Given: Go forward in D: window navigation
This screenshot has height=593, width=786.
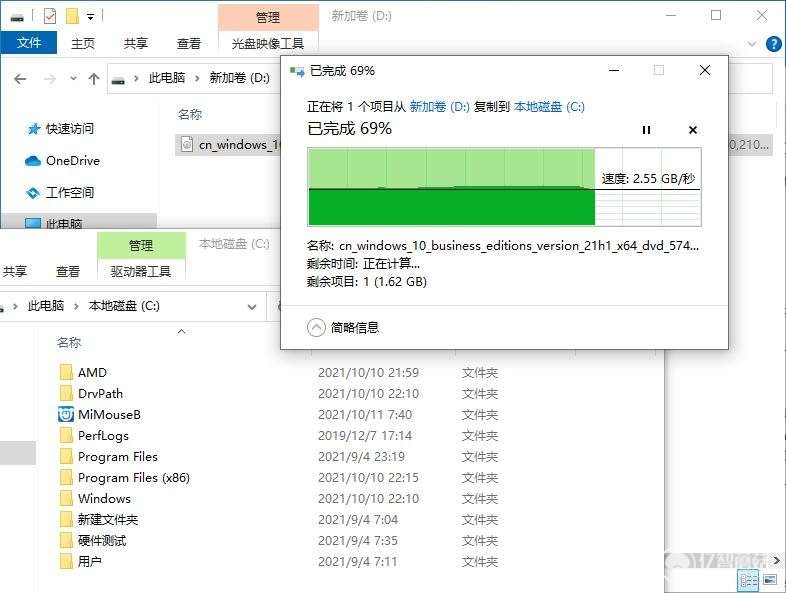Looking at the screenshot, I should click(x=50, y=79).
